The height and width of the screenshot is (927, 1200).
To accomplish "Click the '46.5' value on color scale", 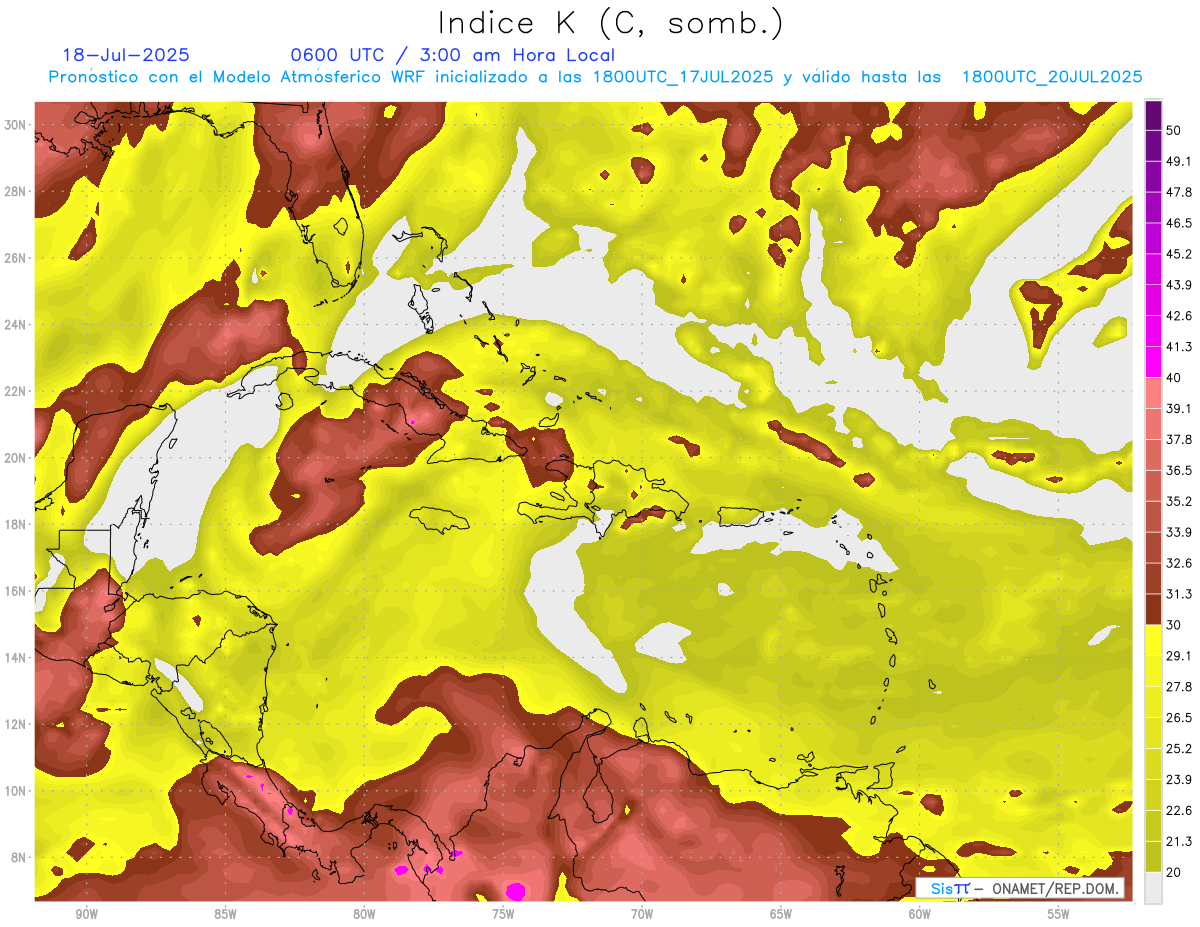I will point(1179,223).
